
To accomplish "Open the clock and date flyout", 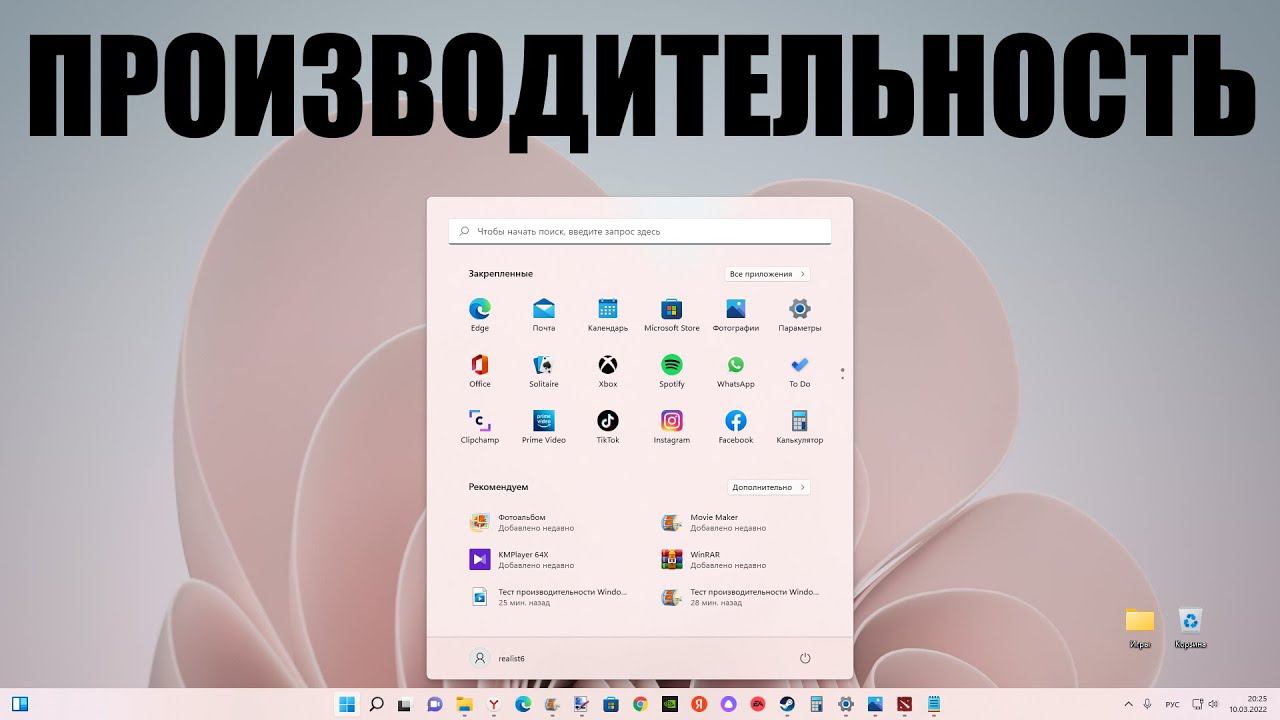I will [x=1249, y=704].
